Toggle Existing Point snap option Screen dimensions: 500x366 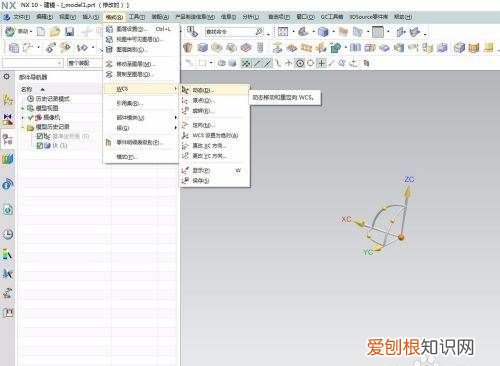321,63
